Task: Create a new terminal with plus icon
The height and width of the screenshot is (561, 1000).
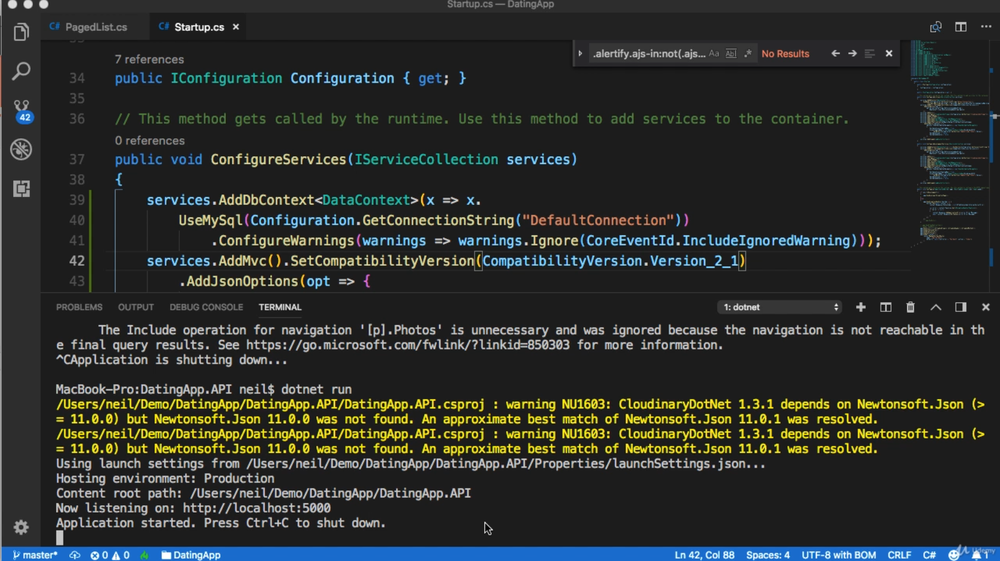Action: [861, 307]
